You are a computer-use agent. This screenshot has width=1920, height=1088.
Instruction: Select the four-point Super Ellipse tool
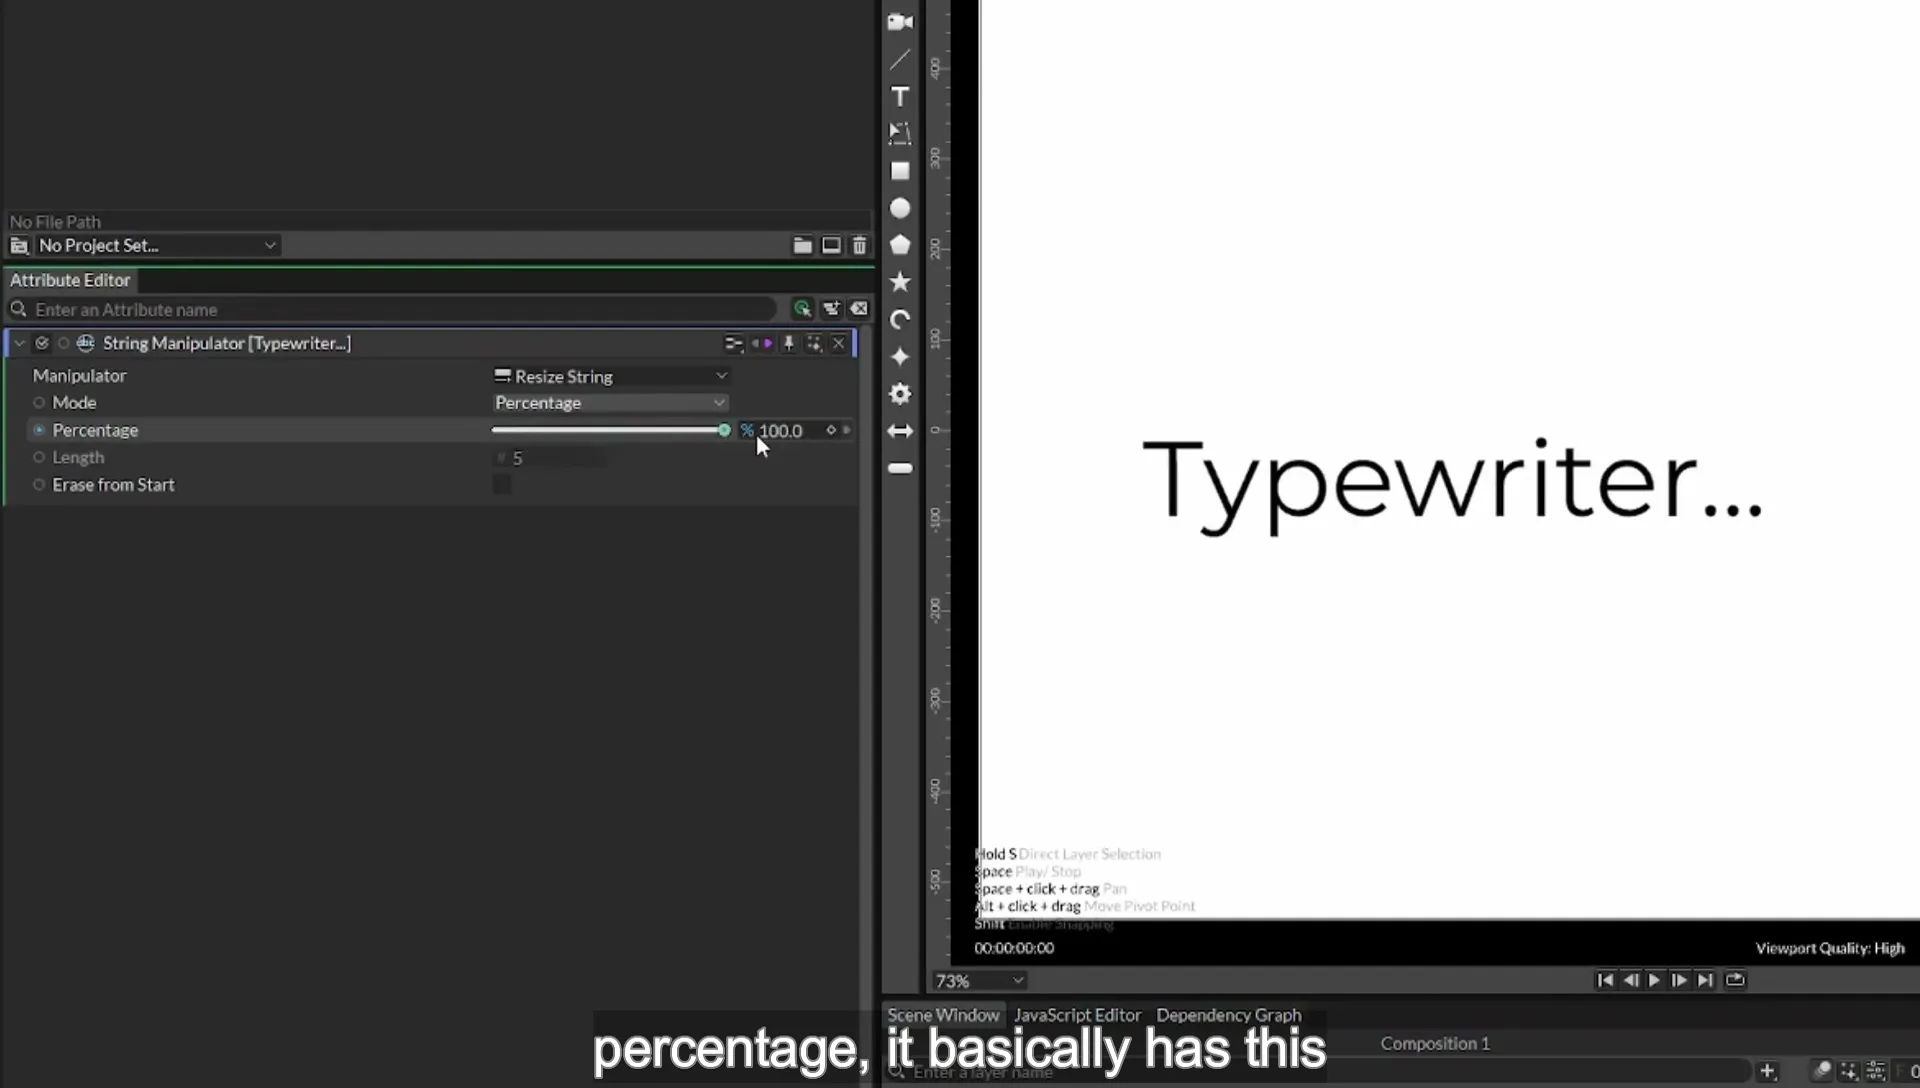coord(900,357)
